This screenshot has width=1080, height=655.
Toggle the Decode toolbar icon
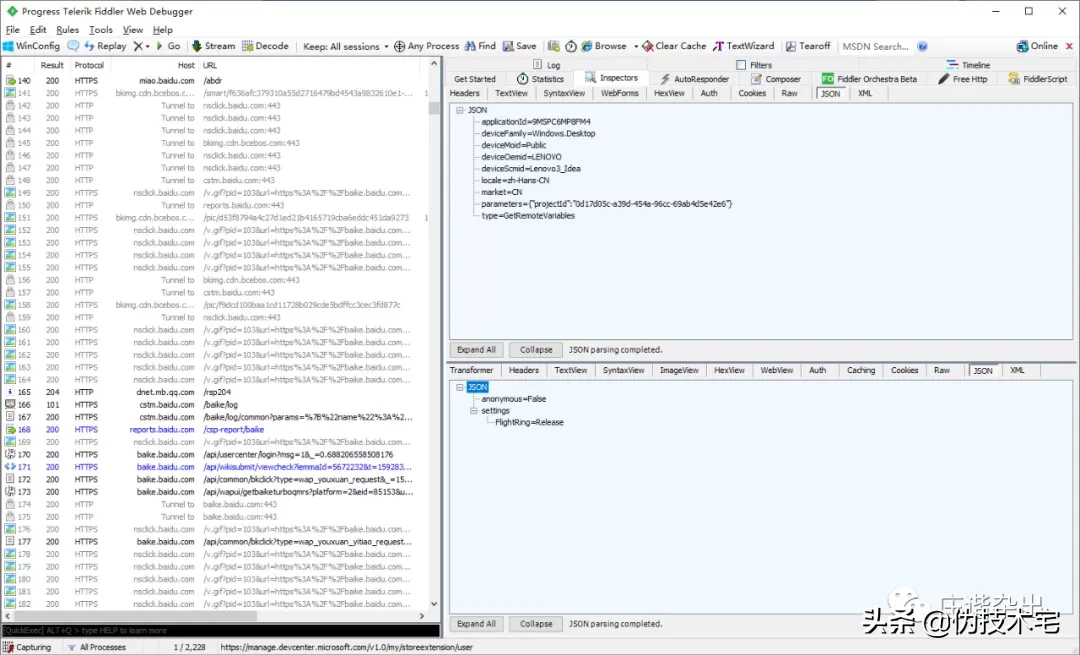(x=248, y=46)
